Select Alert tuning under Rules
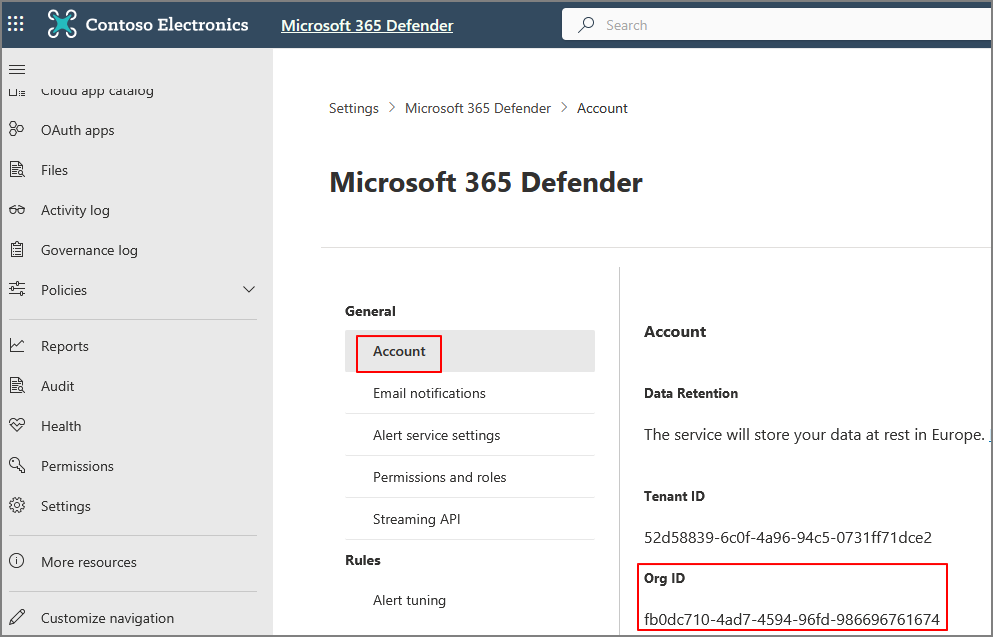 (409, 600)
